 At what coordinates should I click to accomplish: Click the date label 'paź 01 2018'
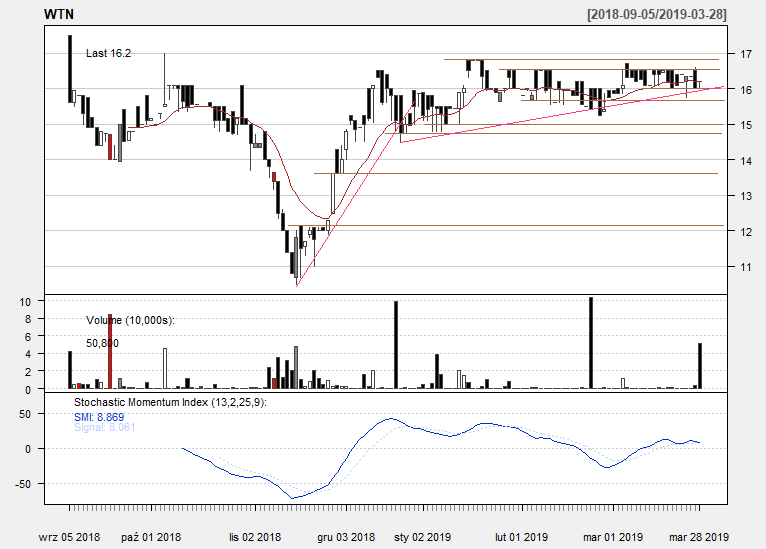(151, 537)
